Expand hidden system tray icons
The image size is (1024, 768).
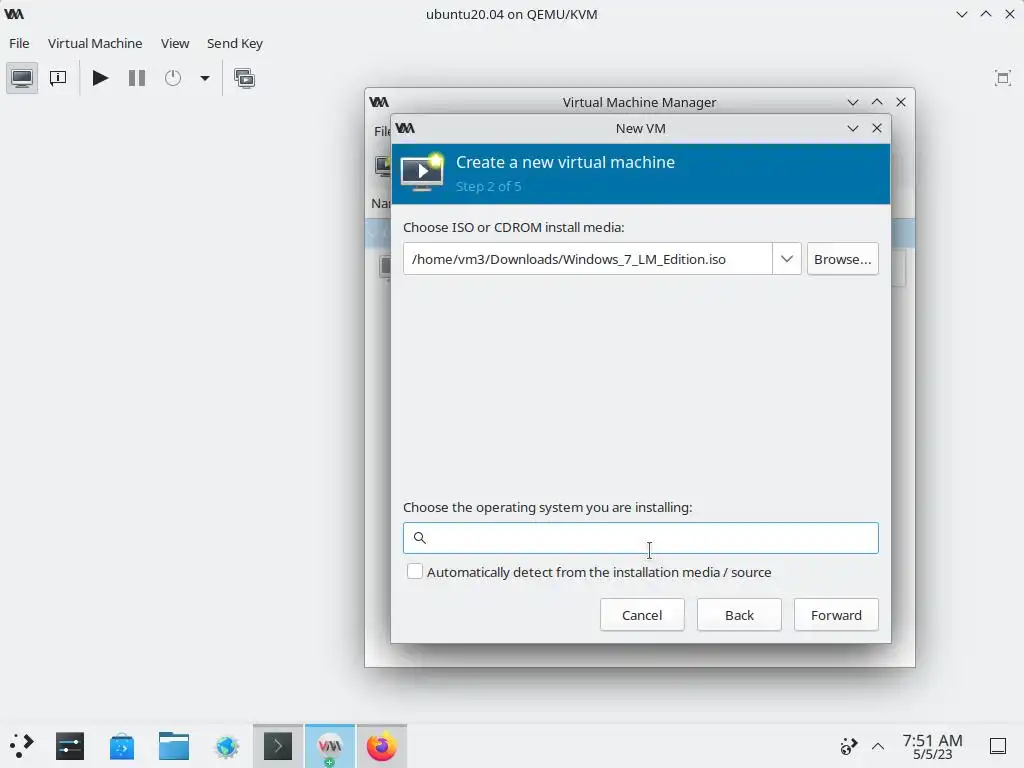click(878, 746)
